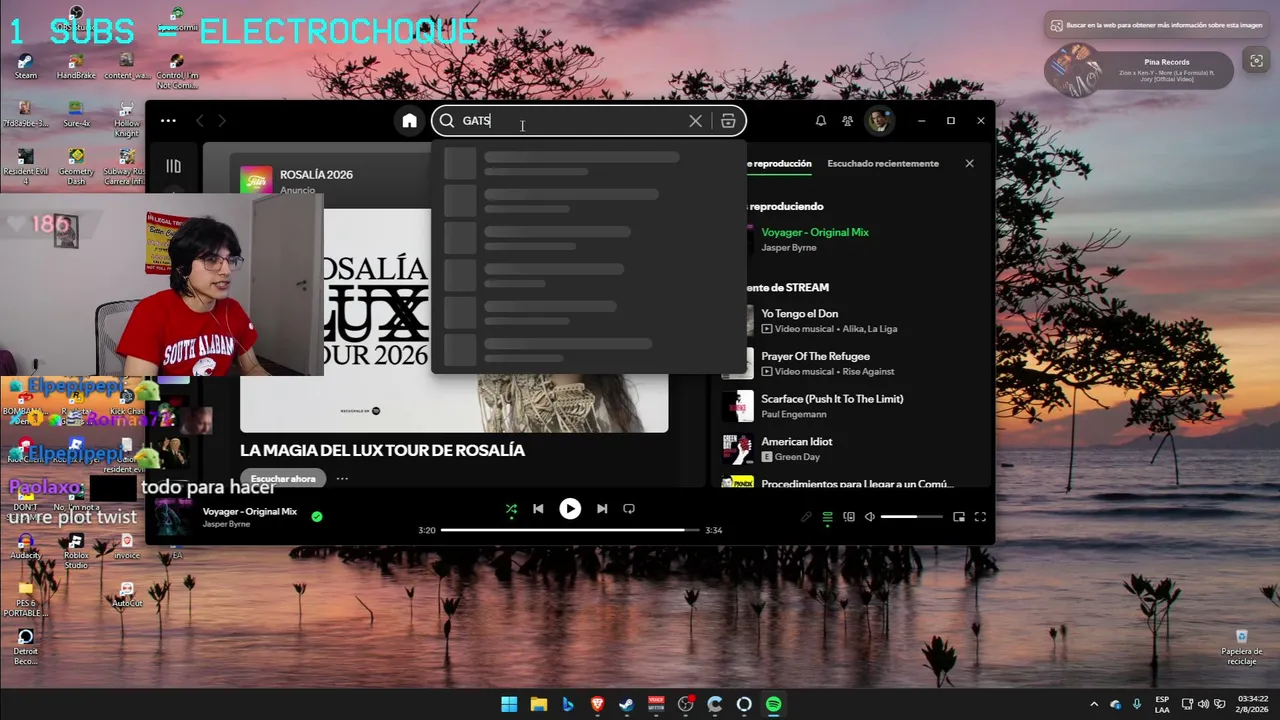This screenshot has height=720, width=1280.
Task: Toggle saved checkmark for Voyager
Action: click(317, 517)
